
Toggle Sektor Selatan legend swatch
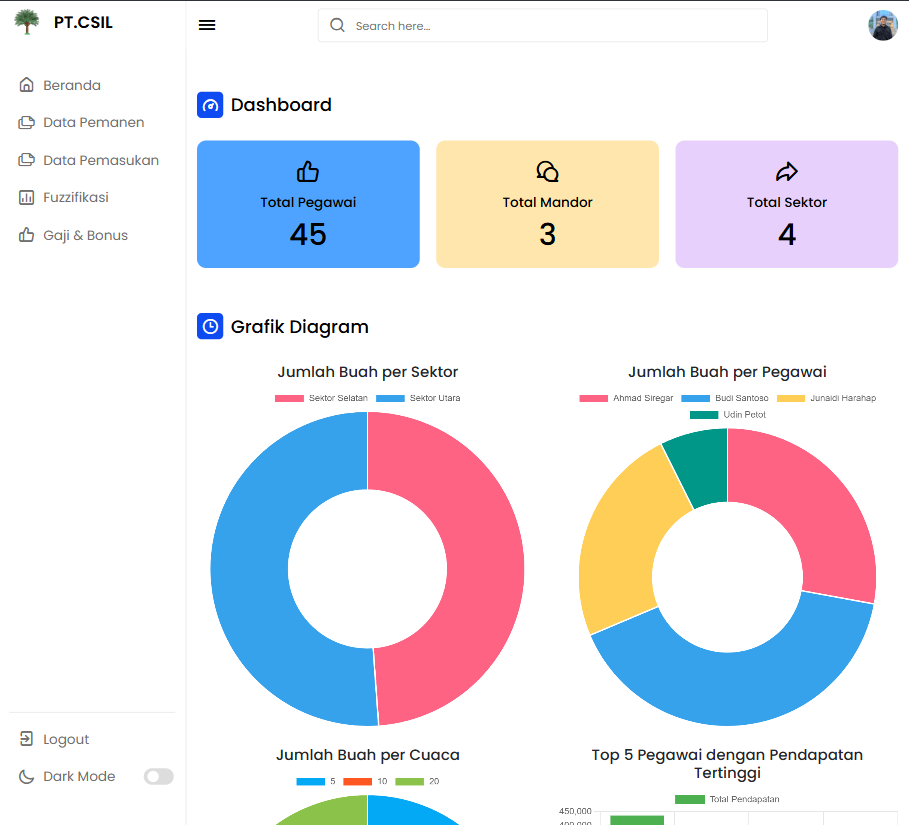289,398
